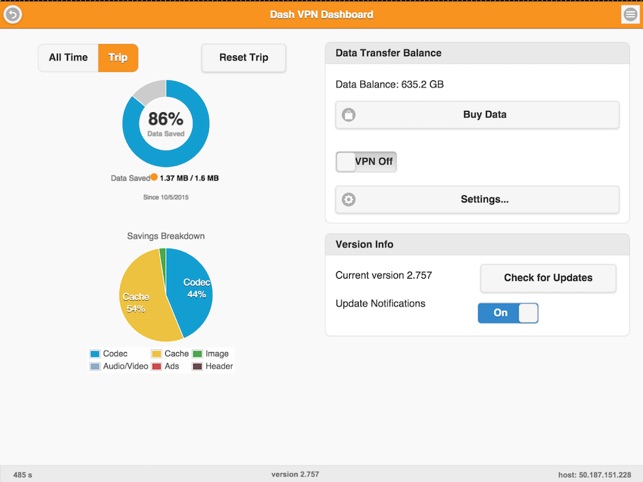Click Check for Updates button

pos(548,278)
